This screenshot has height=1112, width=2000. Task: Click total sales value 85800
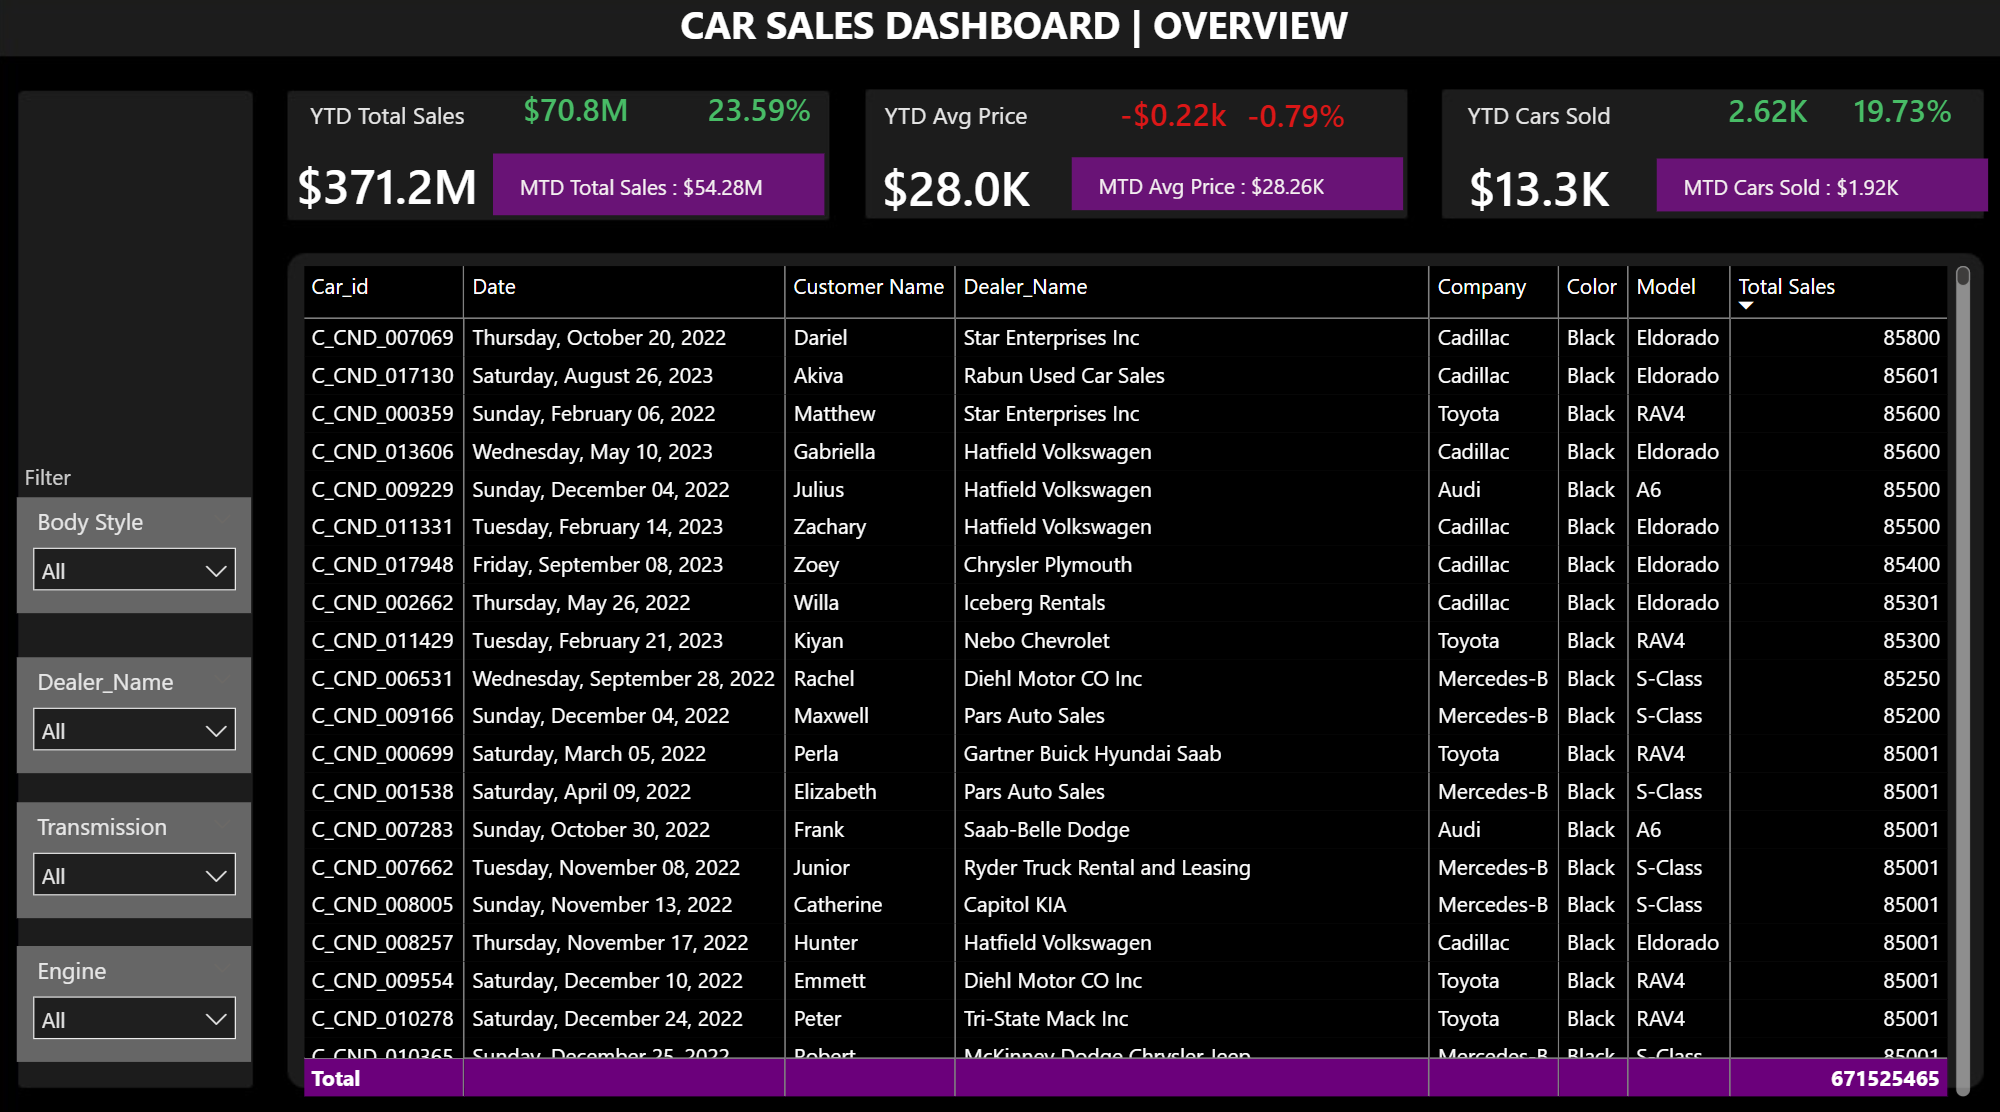[1911, 338]
